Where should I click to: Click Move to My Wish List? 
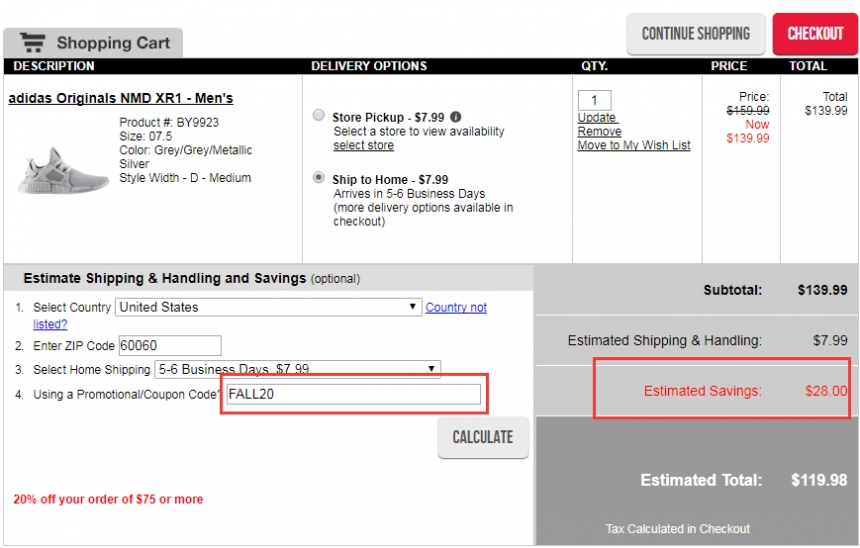point(634,145)
